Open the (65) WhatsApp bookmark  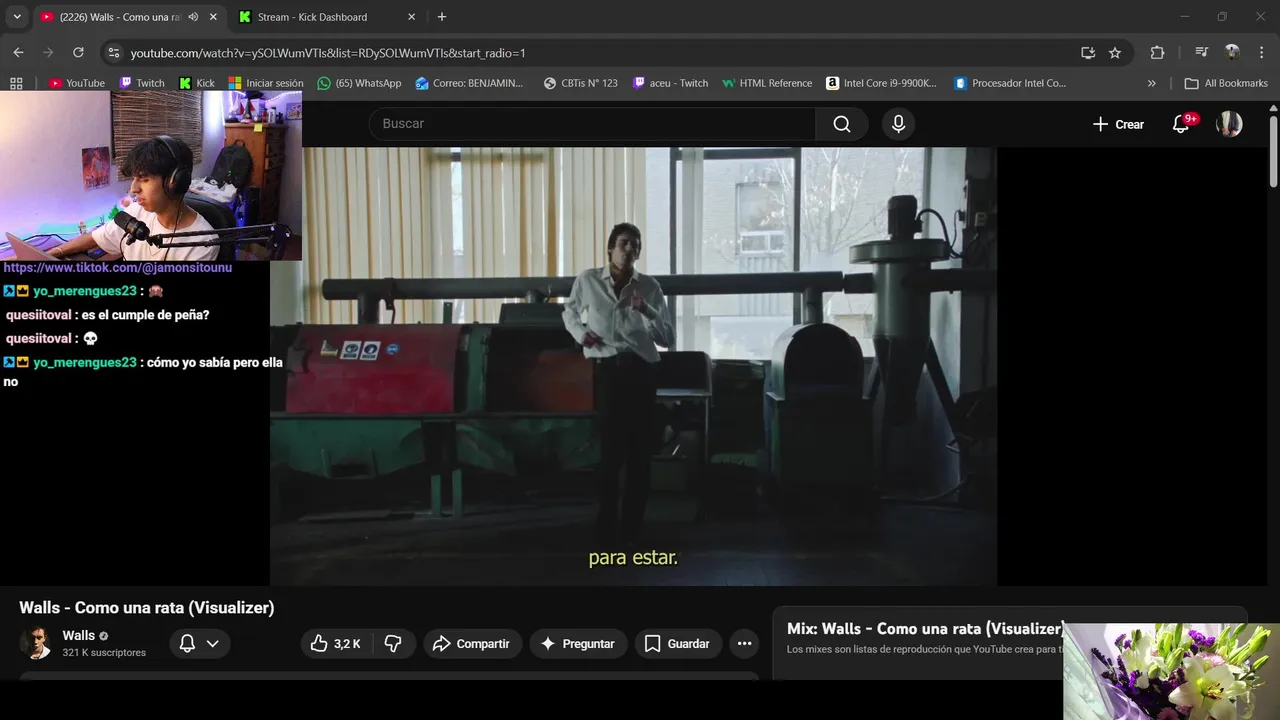[359, 83]
